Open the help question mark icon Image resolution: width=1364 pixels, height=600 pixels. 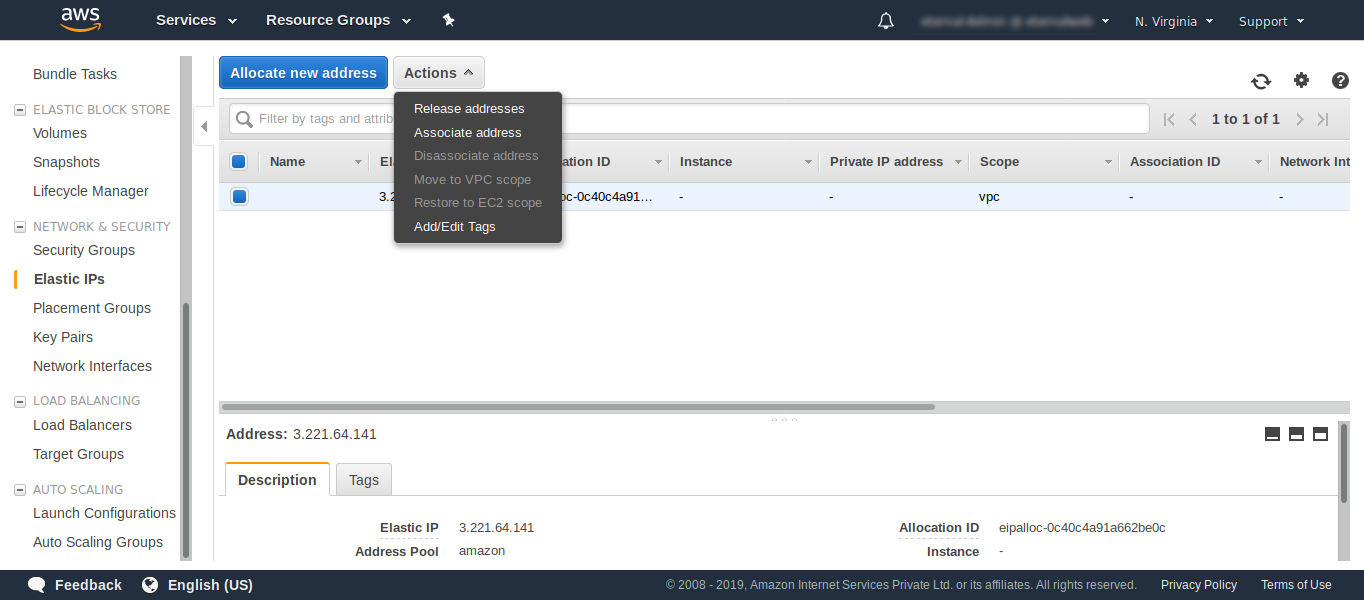(x=1341, y=81)
